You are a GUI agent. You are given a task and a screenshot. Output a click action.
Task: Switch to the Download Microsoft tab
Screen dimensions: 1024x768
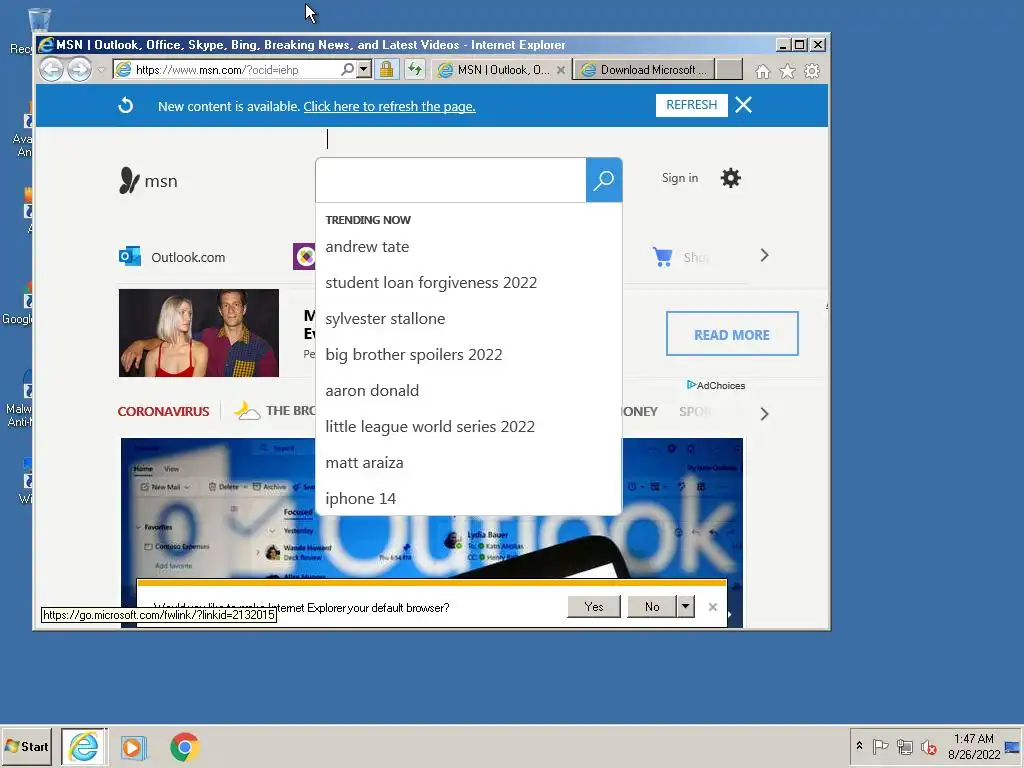pos(643,70)
